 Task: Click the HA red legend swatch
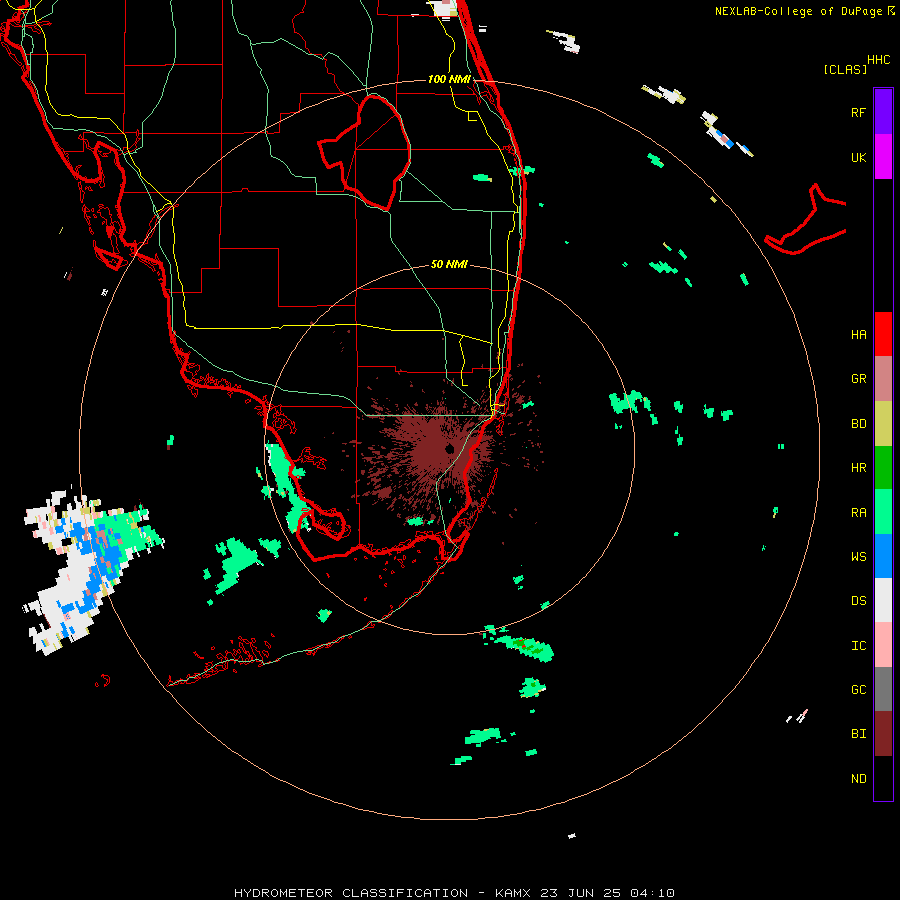click(883, 334)
